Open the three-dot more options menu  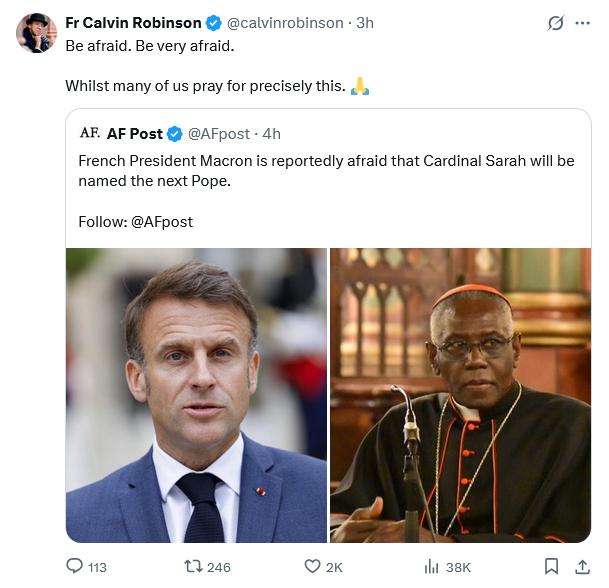pyautogui.click(x=582, y=23)
